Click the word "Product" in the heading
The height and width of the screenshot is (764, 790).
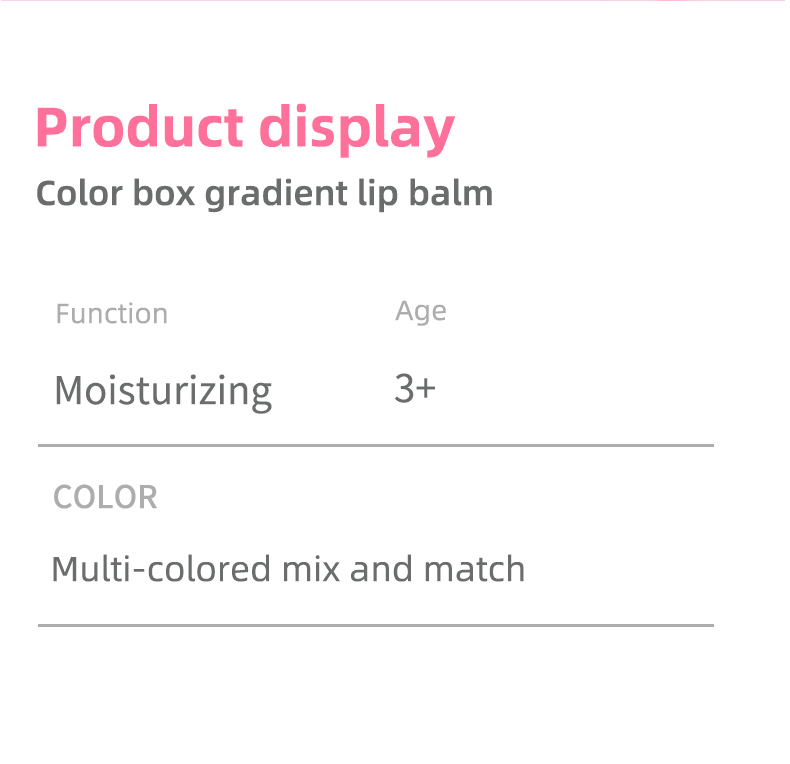tap(139, 129)
